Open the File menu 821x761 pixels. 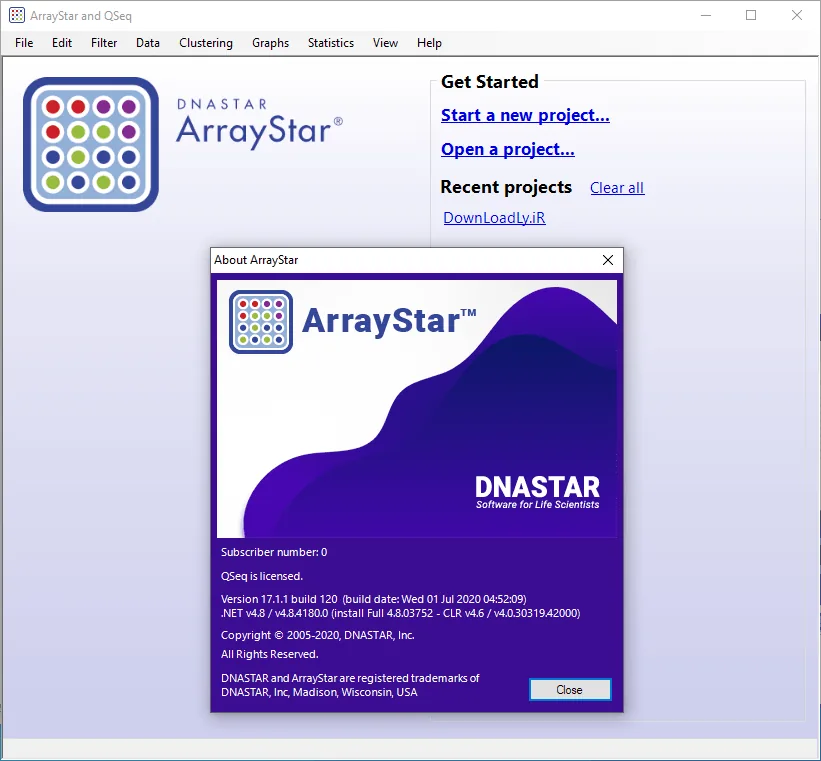24,43
